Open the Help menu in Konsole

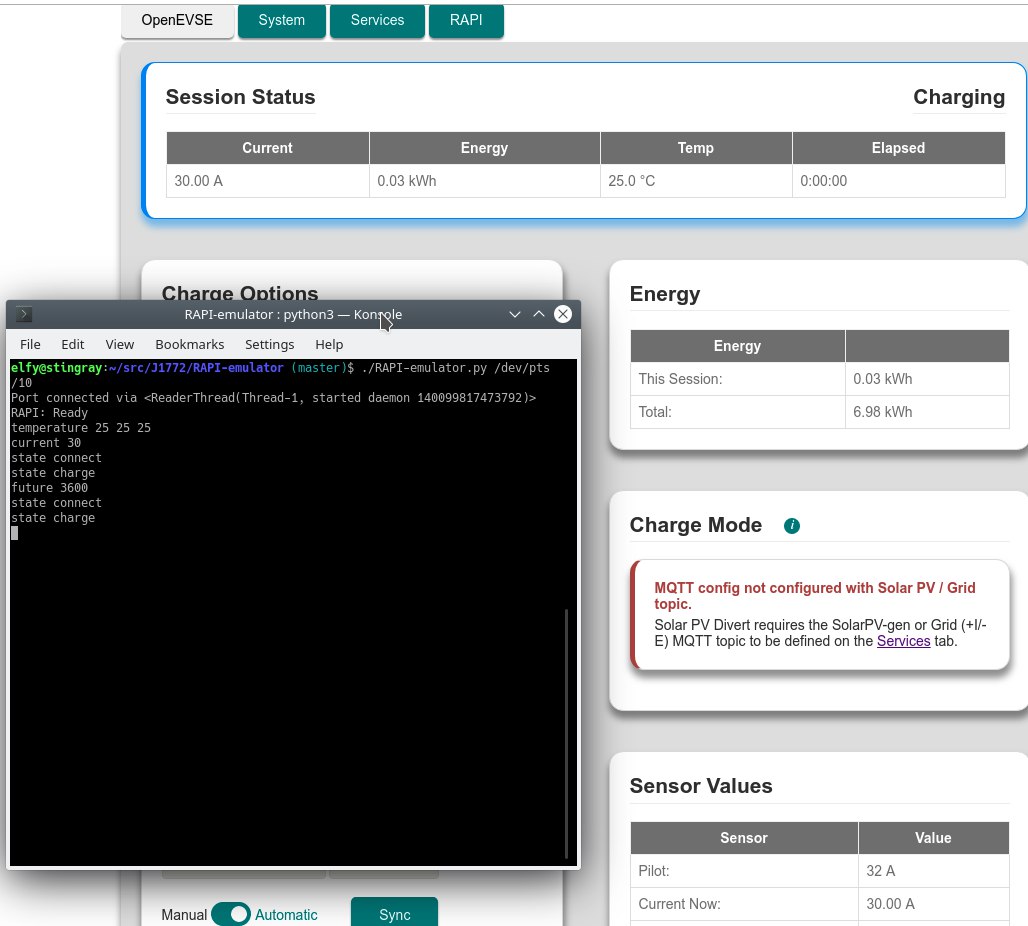click(329, 344)
